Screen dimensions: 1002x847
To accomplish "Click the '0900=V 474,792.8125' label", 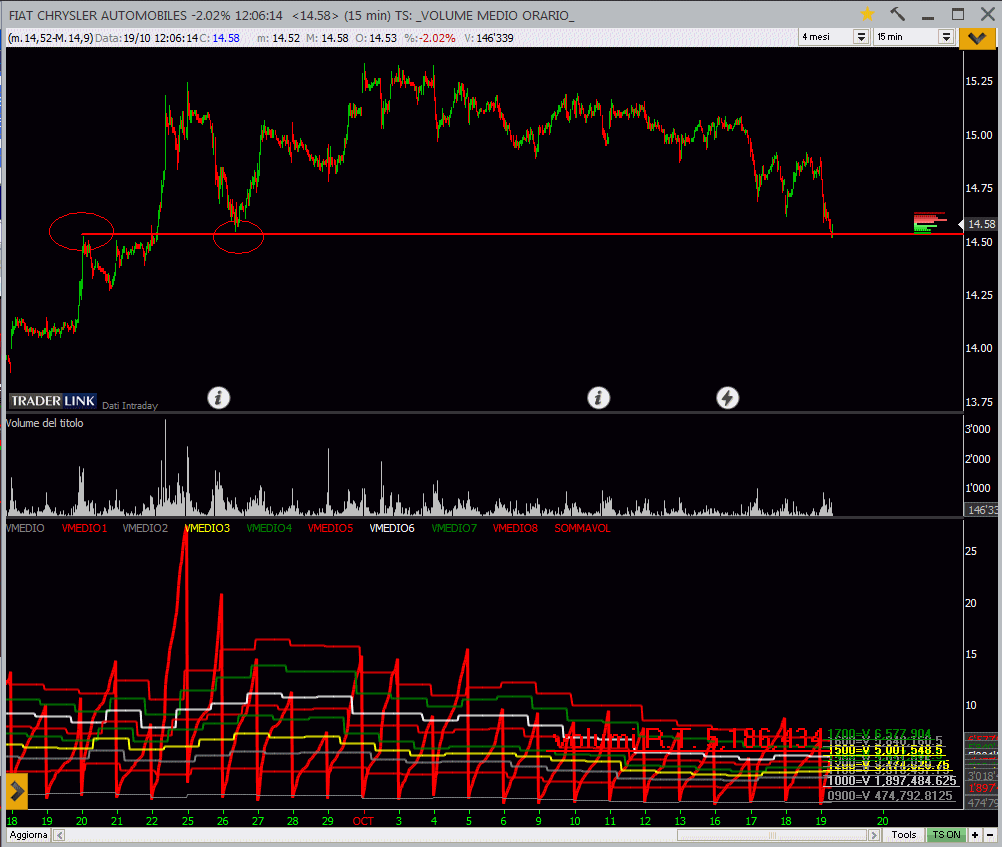I will click(890, 796).
